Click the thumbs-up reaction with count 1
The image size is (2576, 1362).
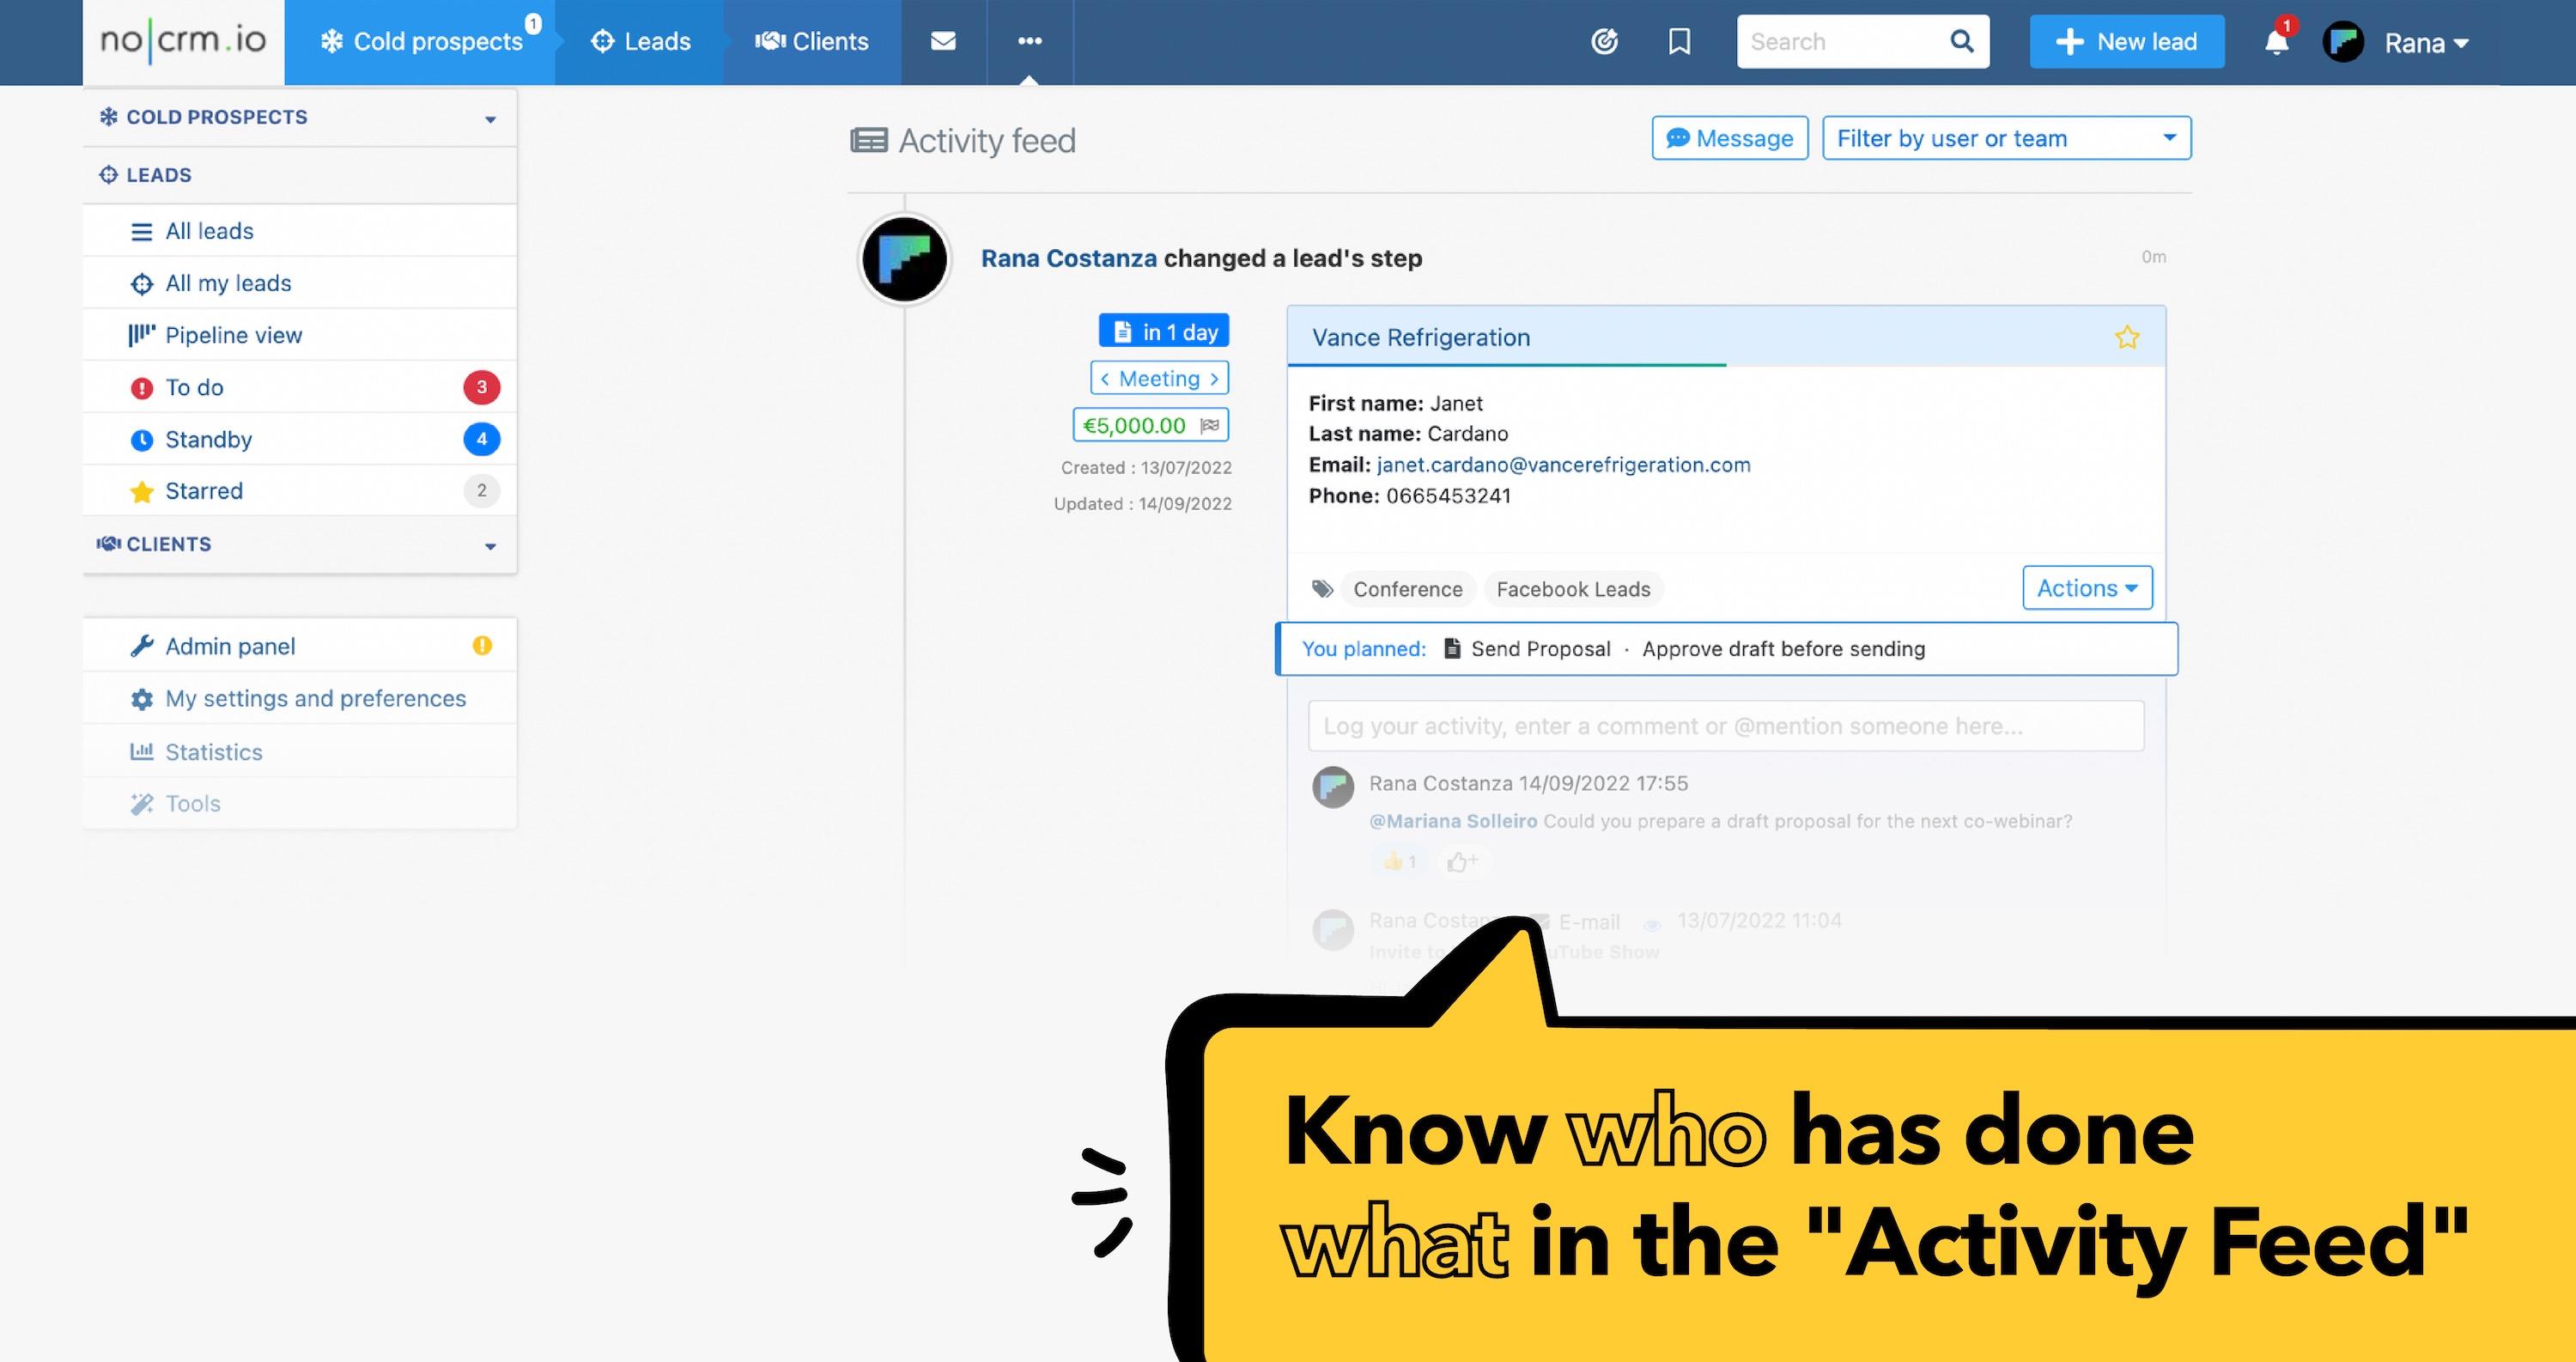click(1399, 861)
